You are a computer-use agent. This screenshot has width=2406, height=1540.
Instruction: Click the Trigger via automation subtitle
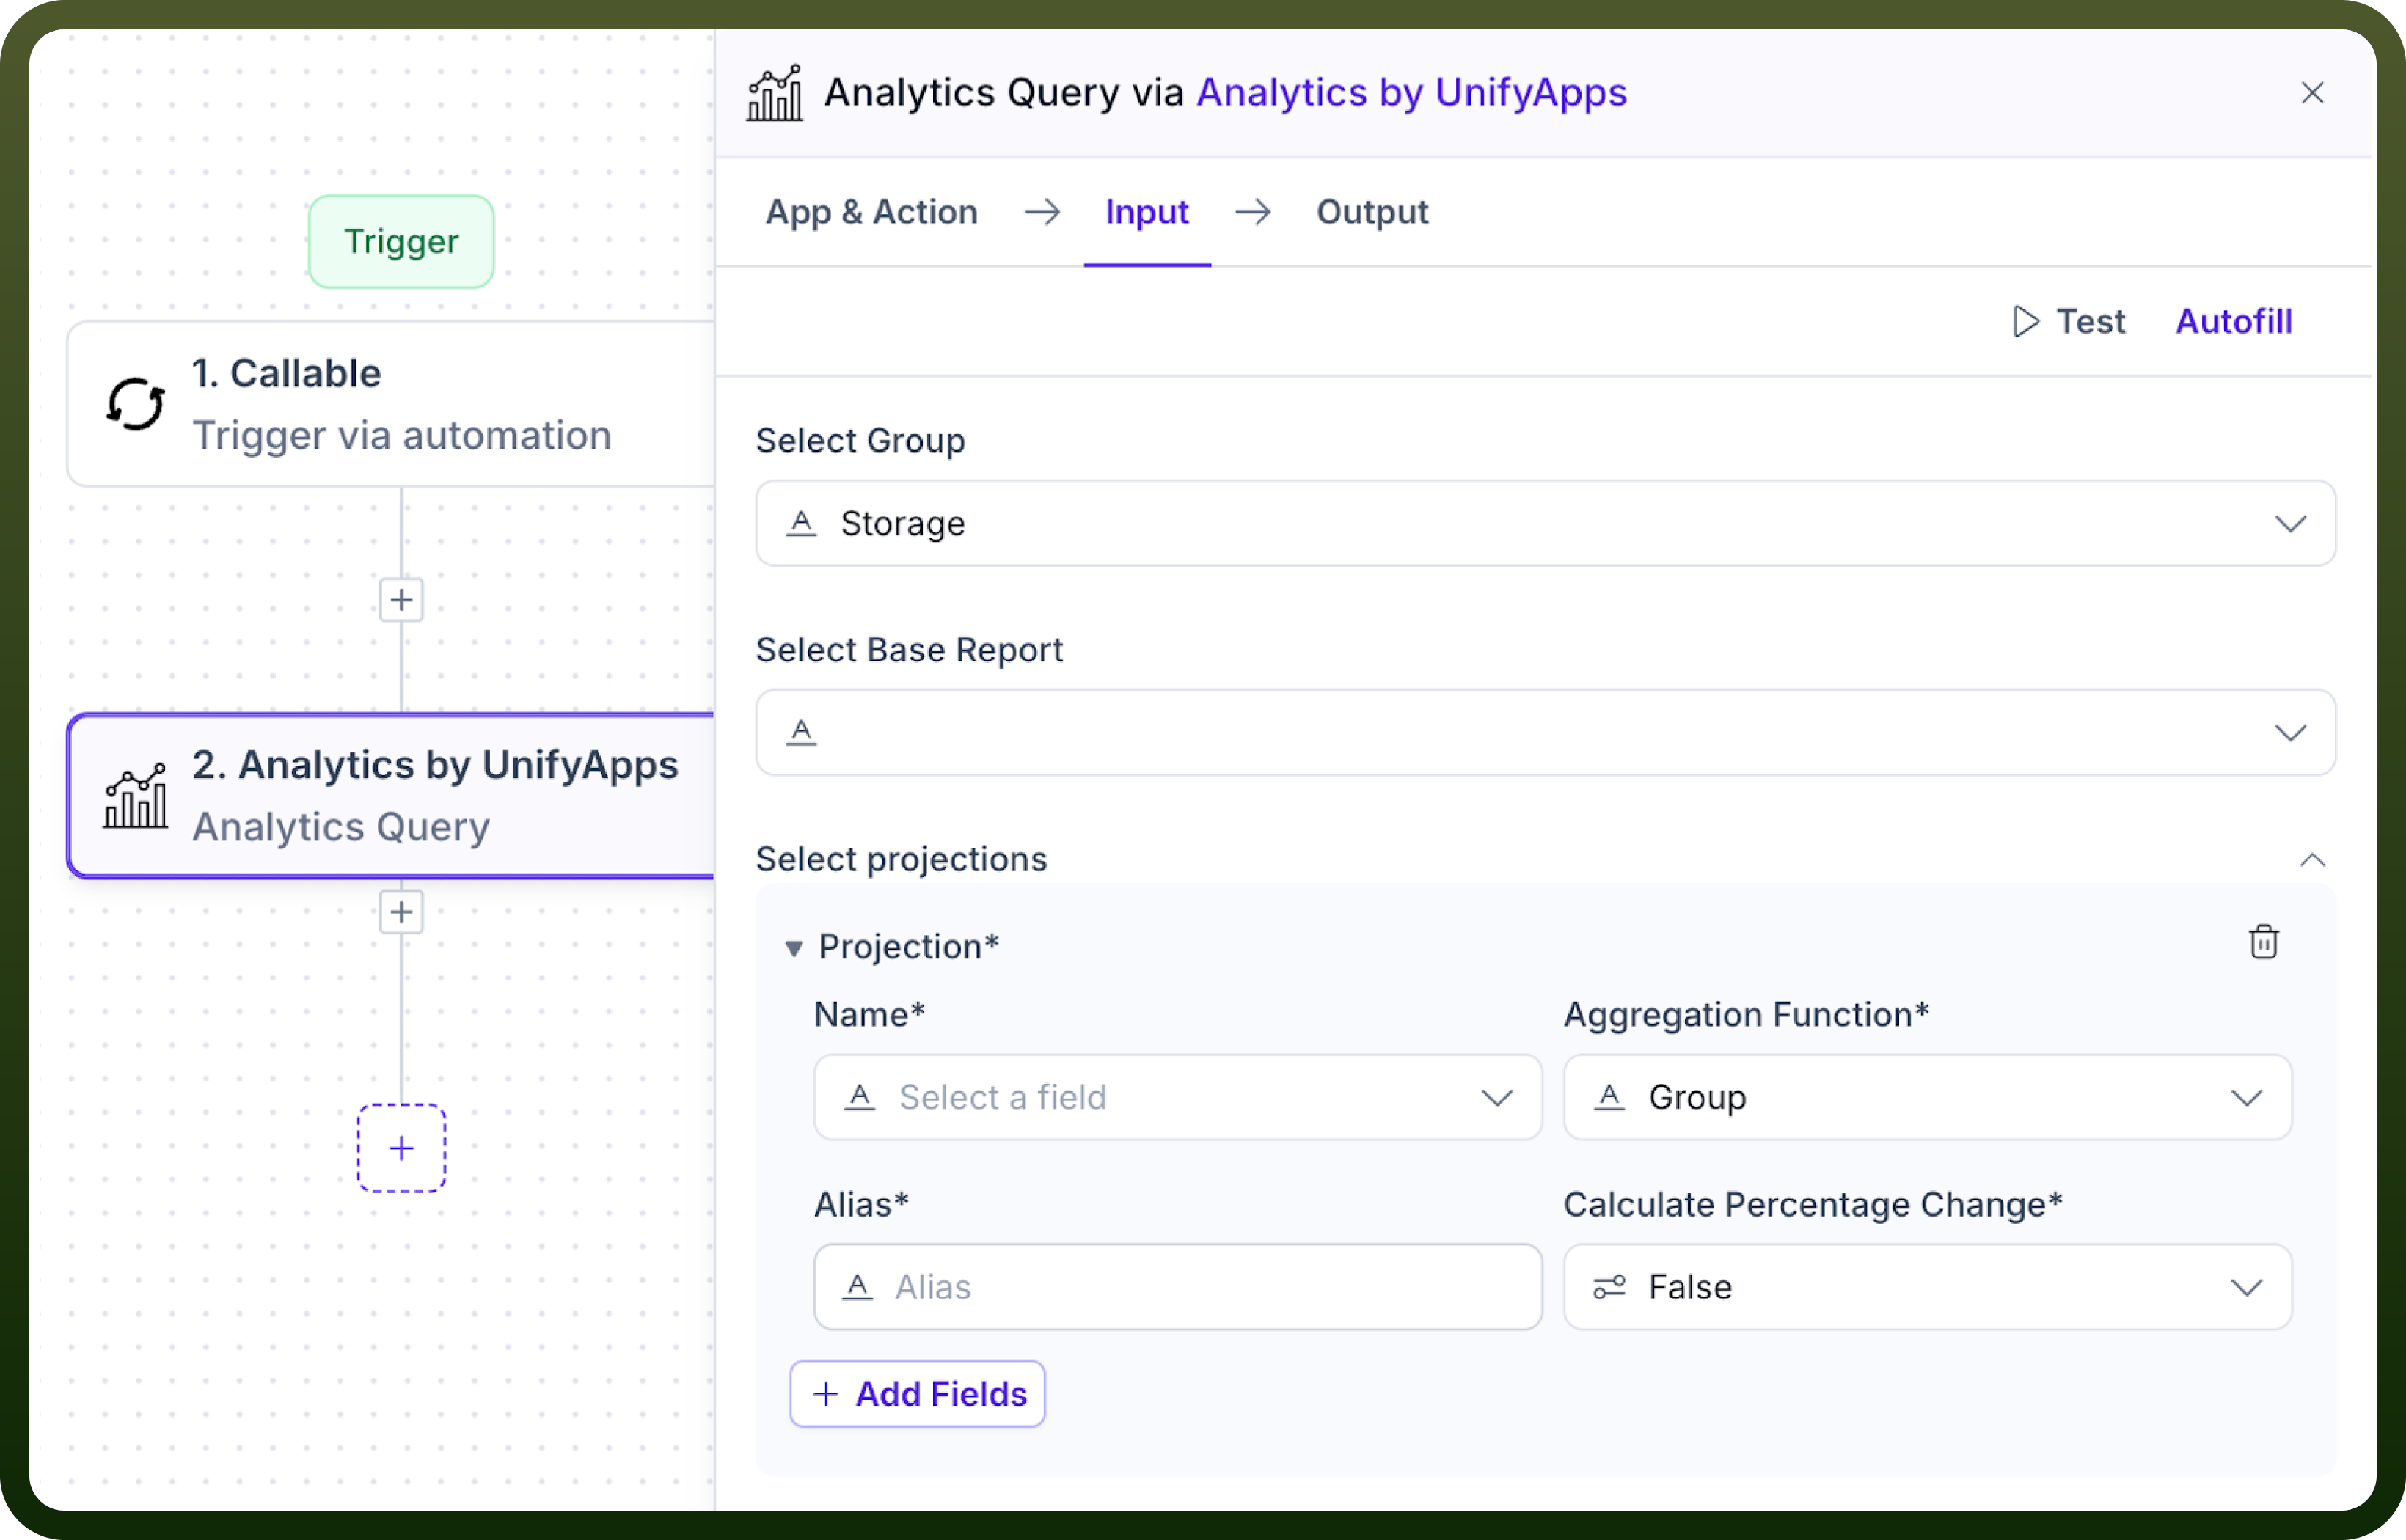tap(401, 435)
